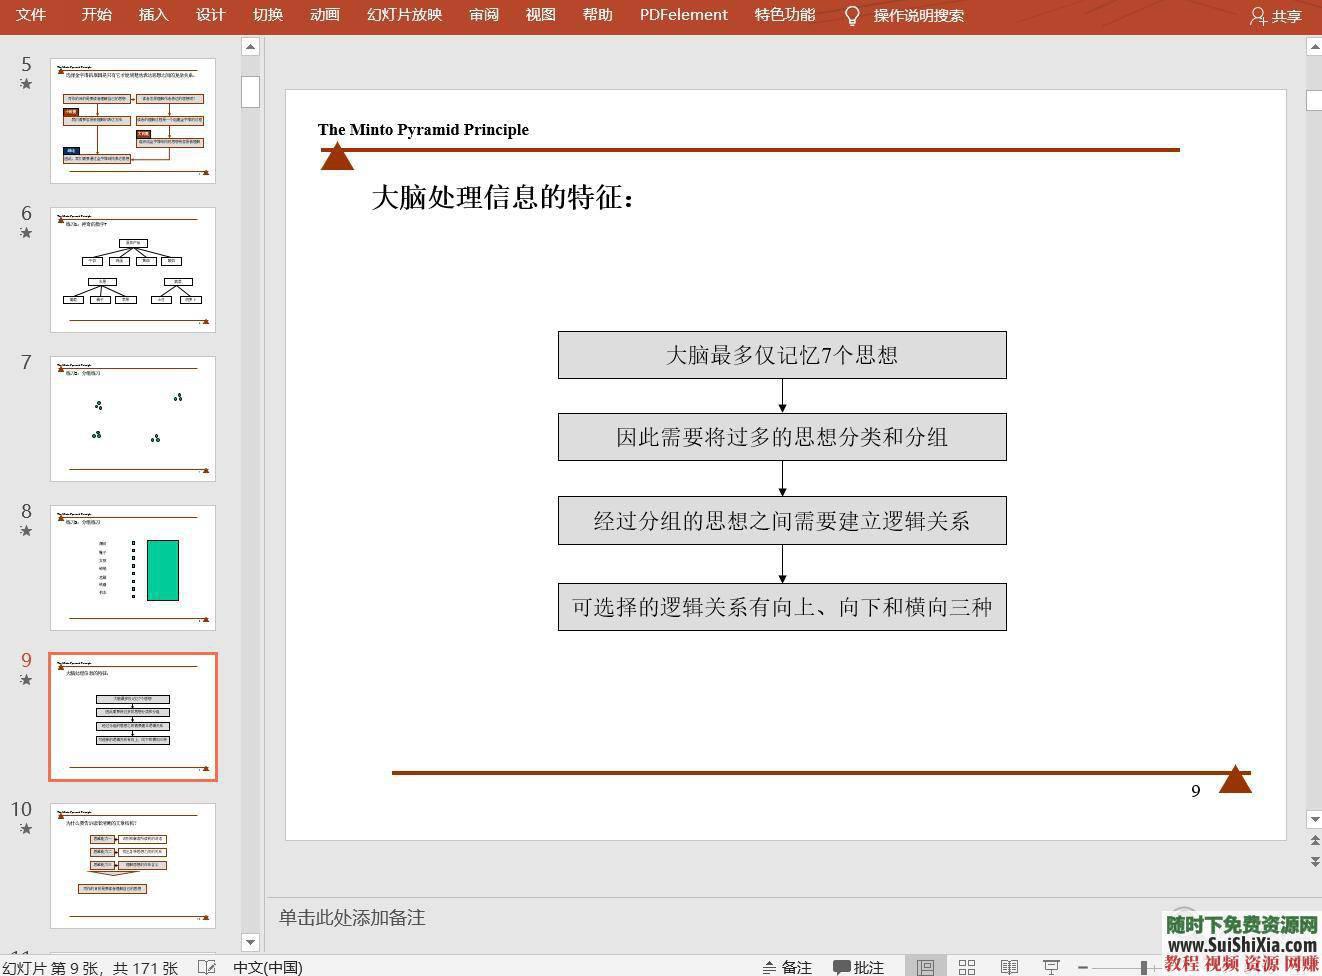
Task: Toggle the 批注 comments pane
Action: coord(861,967)
